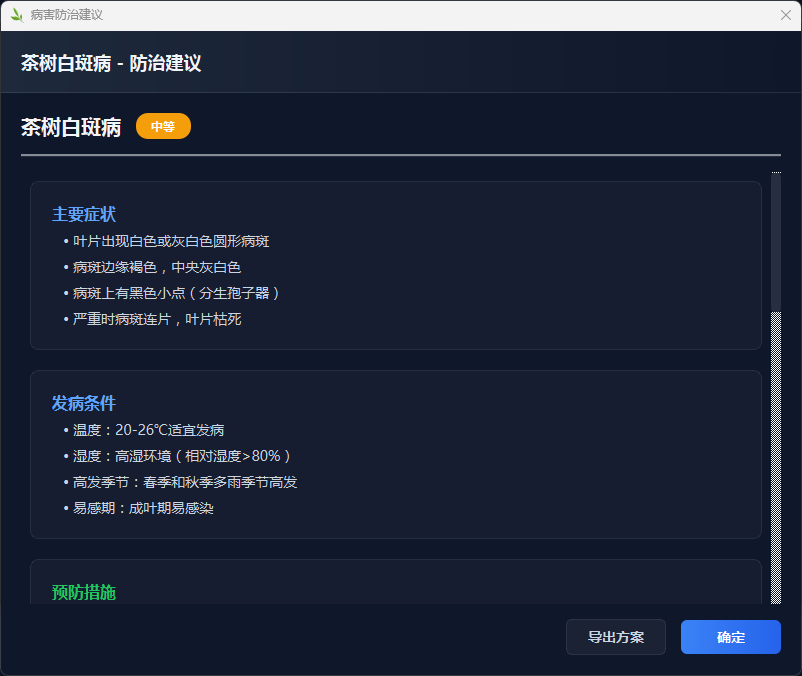Click the leaf app icon in title bar
The width and height of the screenshot is (802, 676).
click(16, 15)
